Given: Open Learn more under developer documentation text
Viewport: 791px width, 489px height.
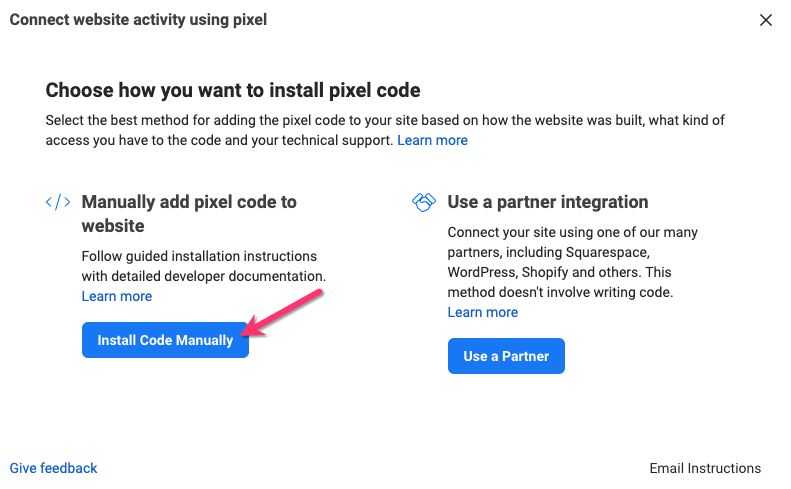Looking at the screenshot, I should point(117,296).
